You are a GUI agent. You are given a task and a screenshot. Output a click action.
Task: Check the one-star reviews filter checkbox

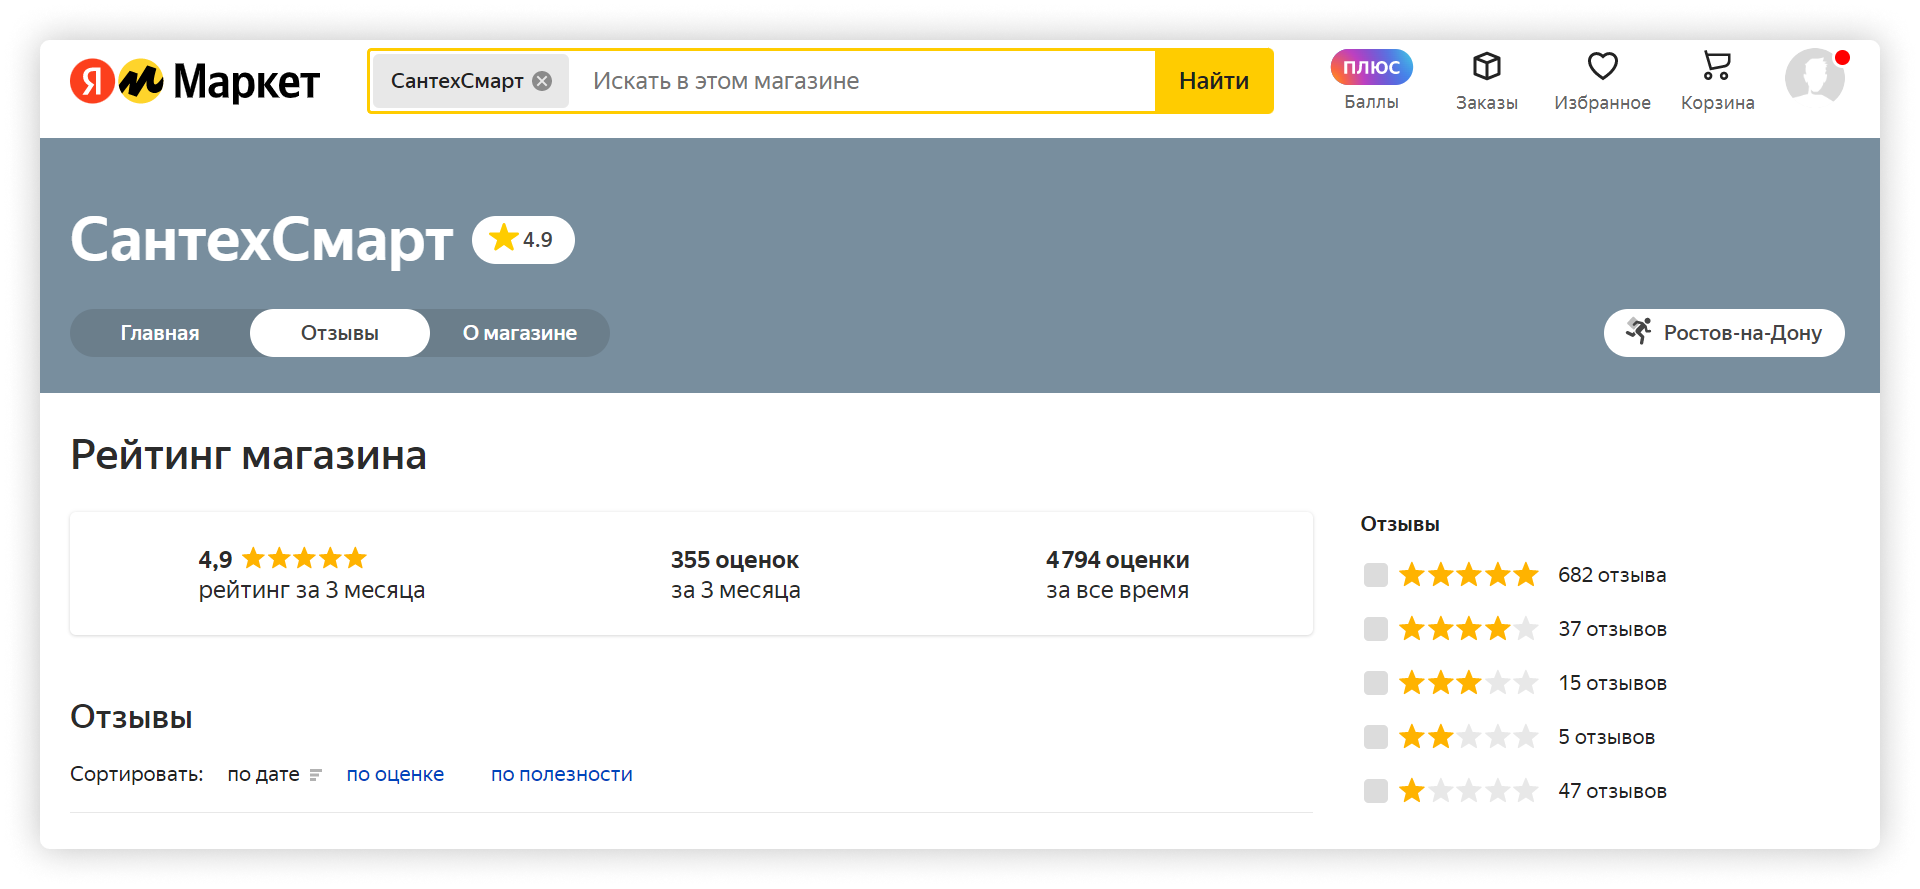[x=1376, y=791]
